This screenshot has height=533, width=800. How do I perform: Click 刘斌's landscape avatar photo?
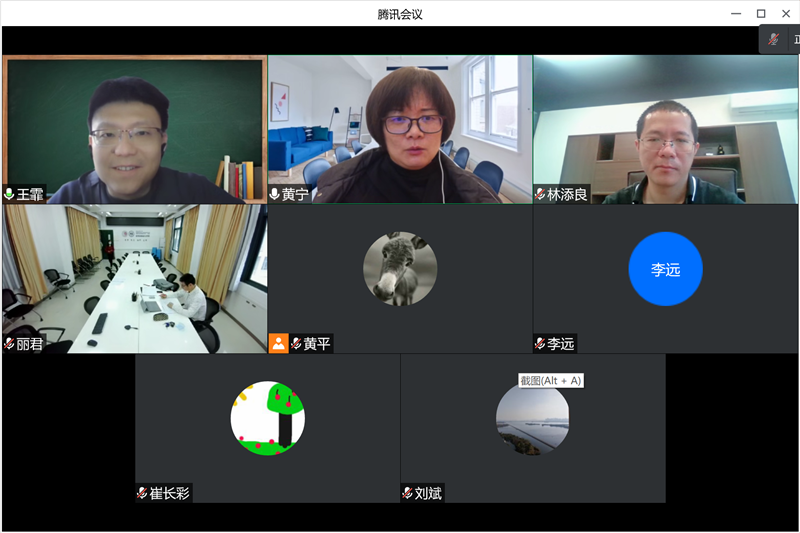click(533, 420)
